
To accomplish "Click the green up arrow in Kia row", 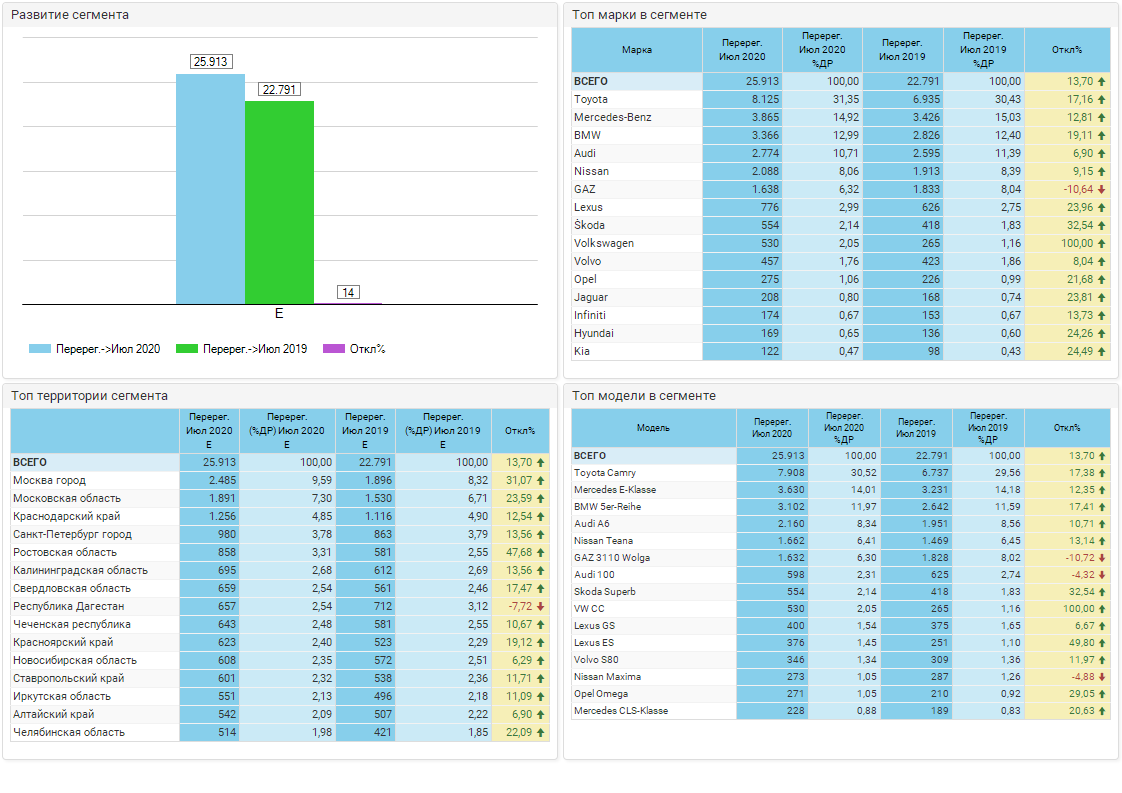I will (x=1101, y=351).
